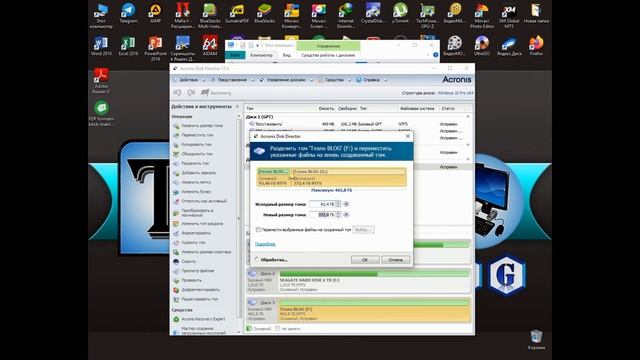Select the split volume operation in sidebar
This screenshot has height=360, width=640.
coord(191,163)
